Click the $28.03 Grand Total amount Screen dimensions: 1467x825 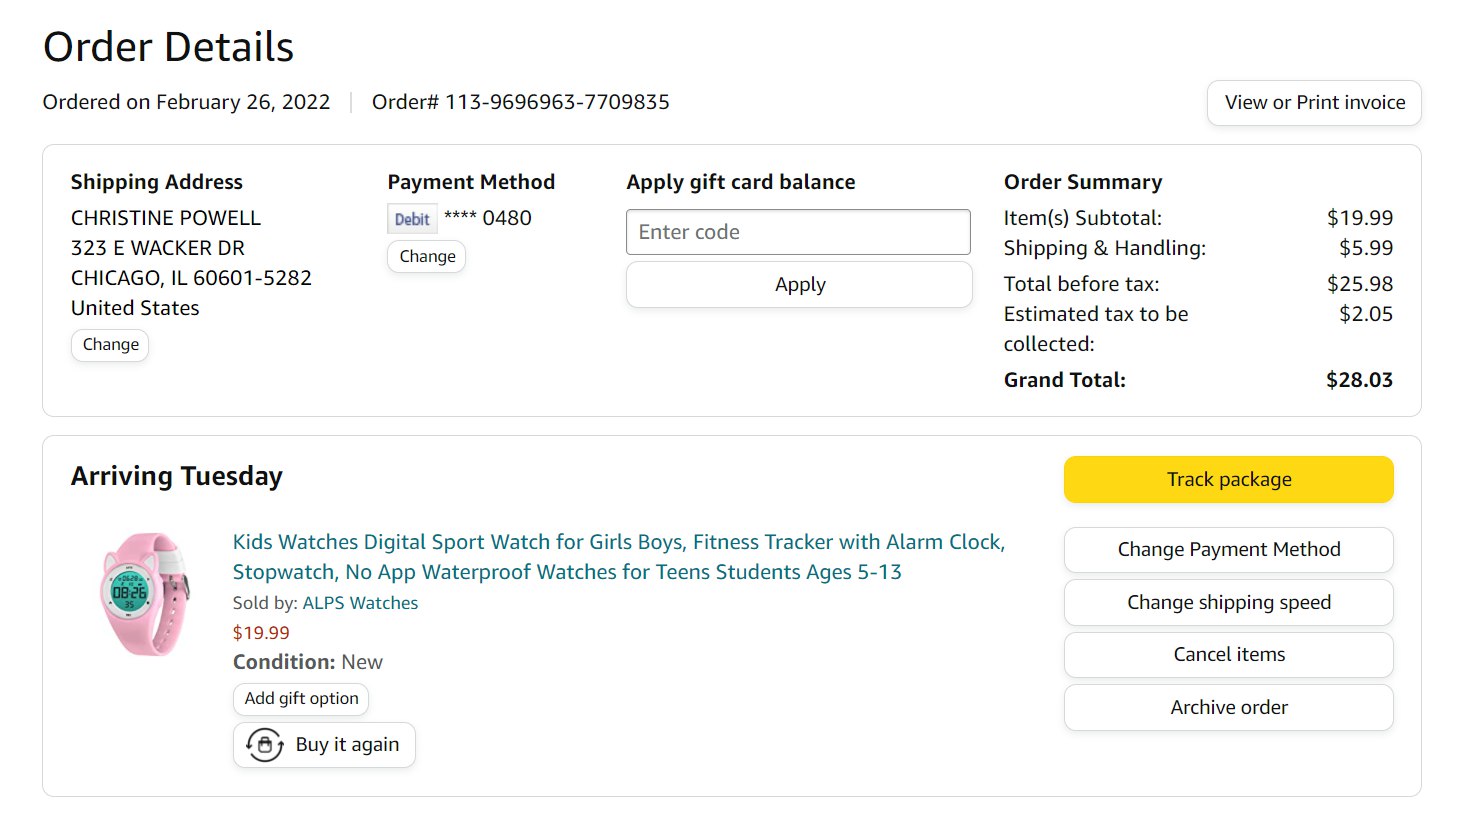[x=1359, y=380]
